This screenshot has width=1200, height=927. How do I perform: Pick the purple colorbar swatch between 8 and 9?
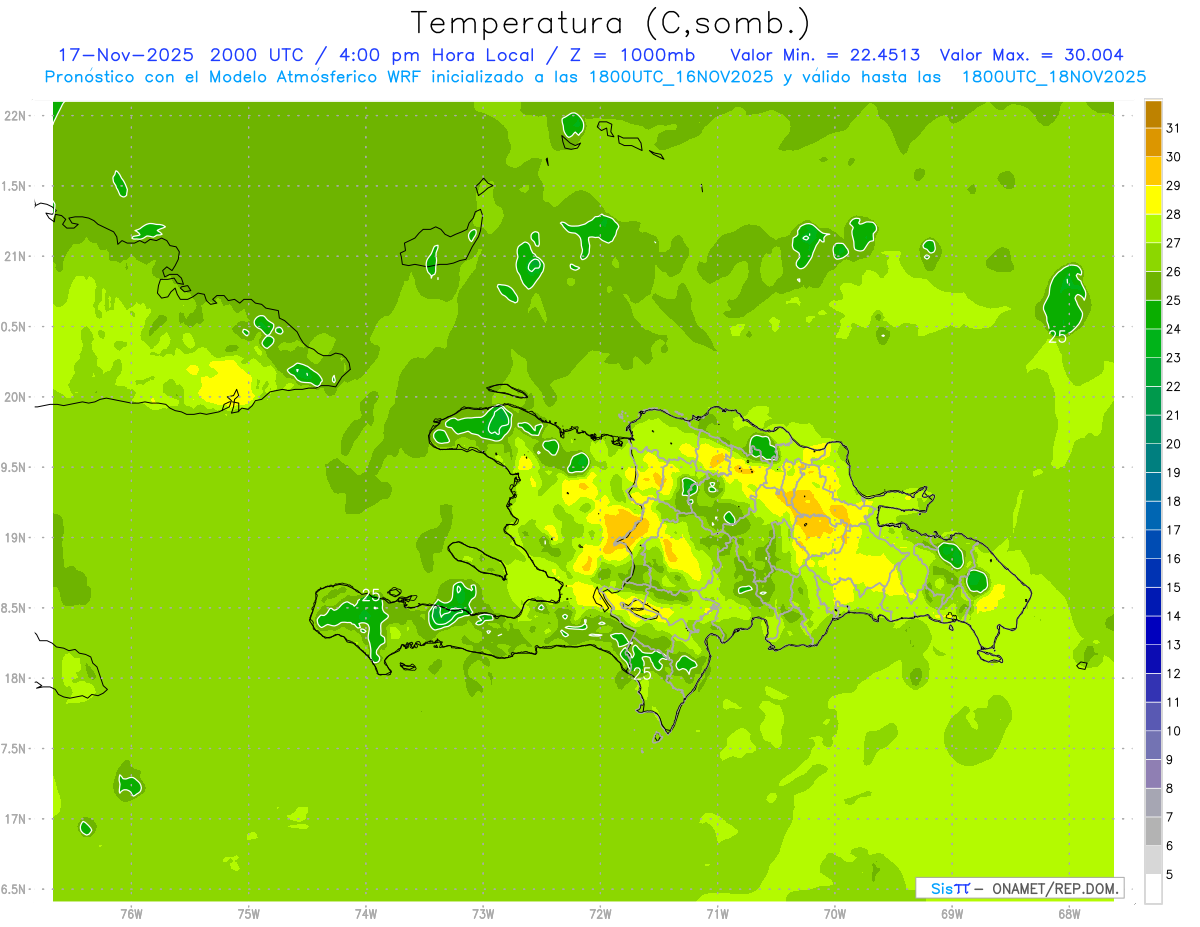click(x=1153, y=774)
